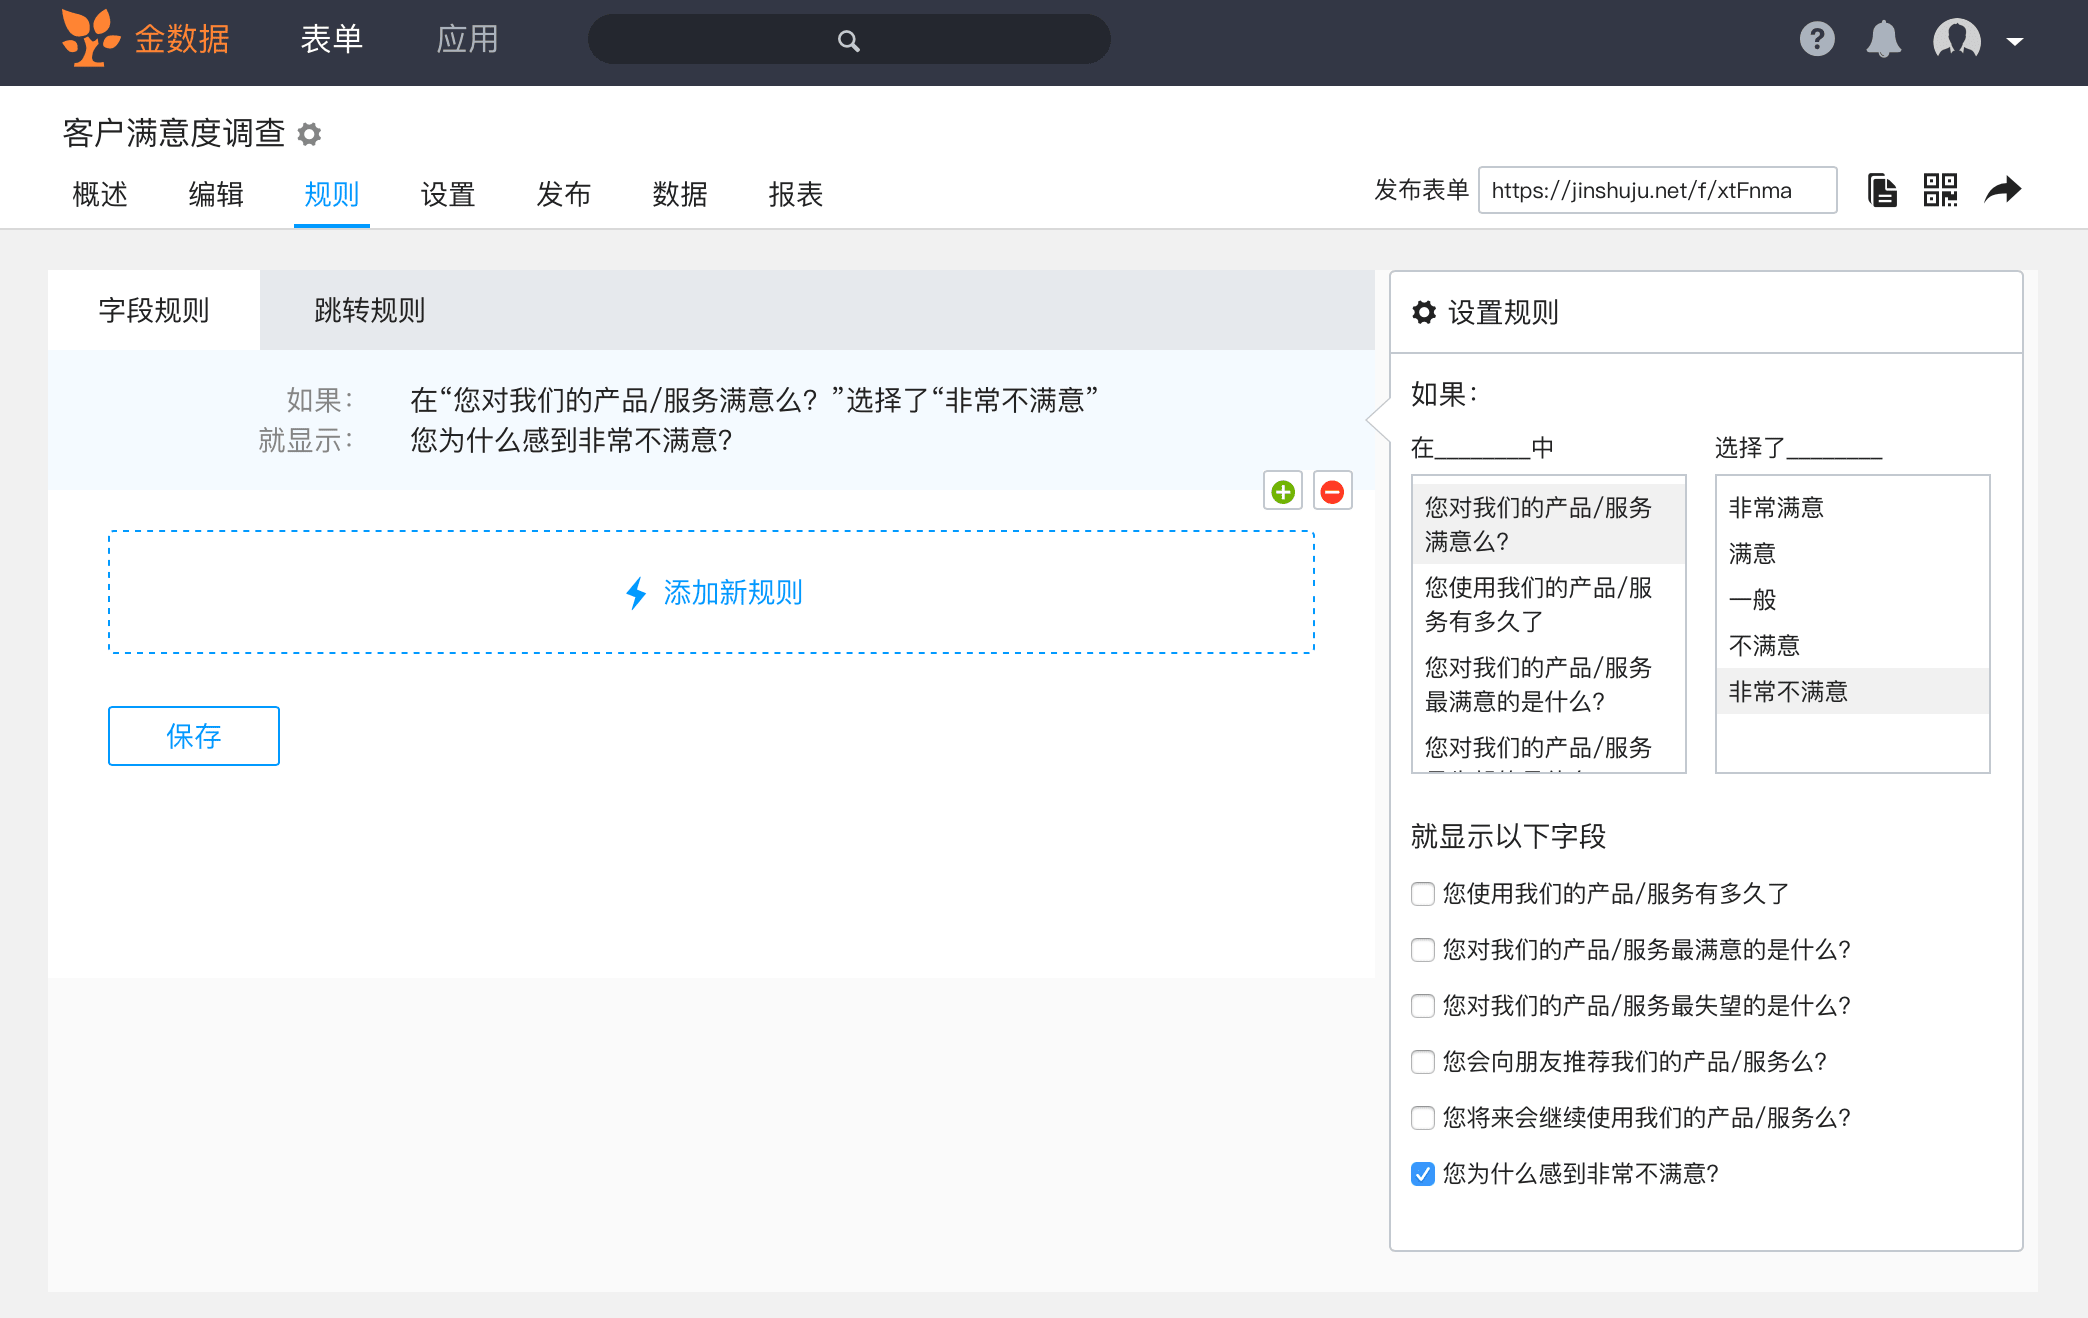Switch to the 跳转规则 tab
The height and width of the screenshot is (1318, 2088).
point(369,311)
